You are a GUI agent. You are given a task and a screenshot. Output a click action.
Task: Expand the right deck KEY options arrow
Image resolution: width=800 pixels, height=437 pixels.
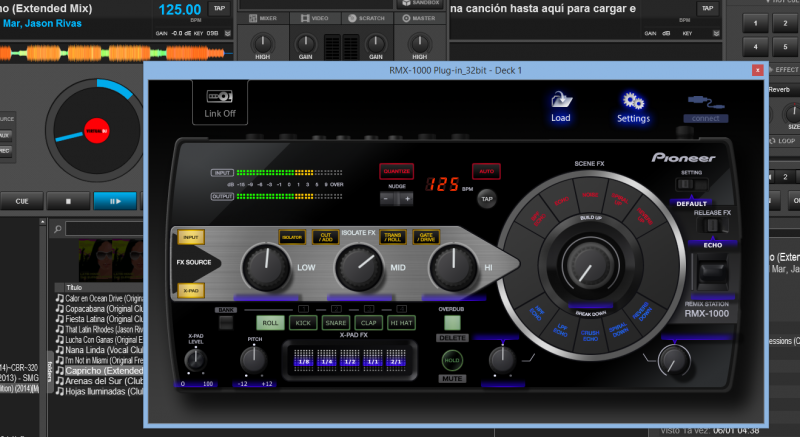click(716, 33)
